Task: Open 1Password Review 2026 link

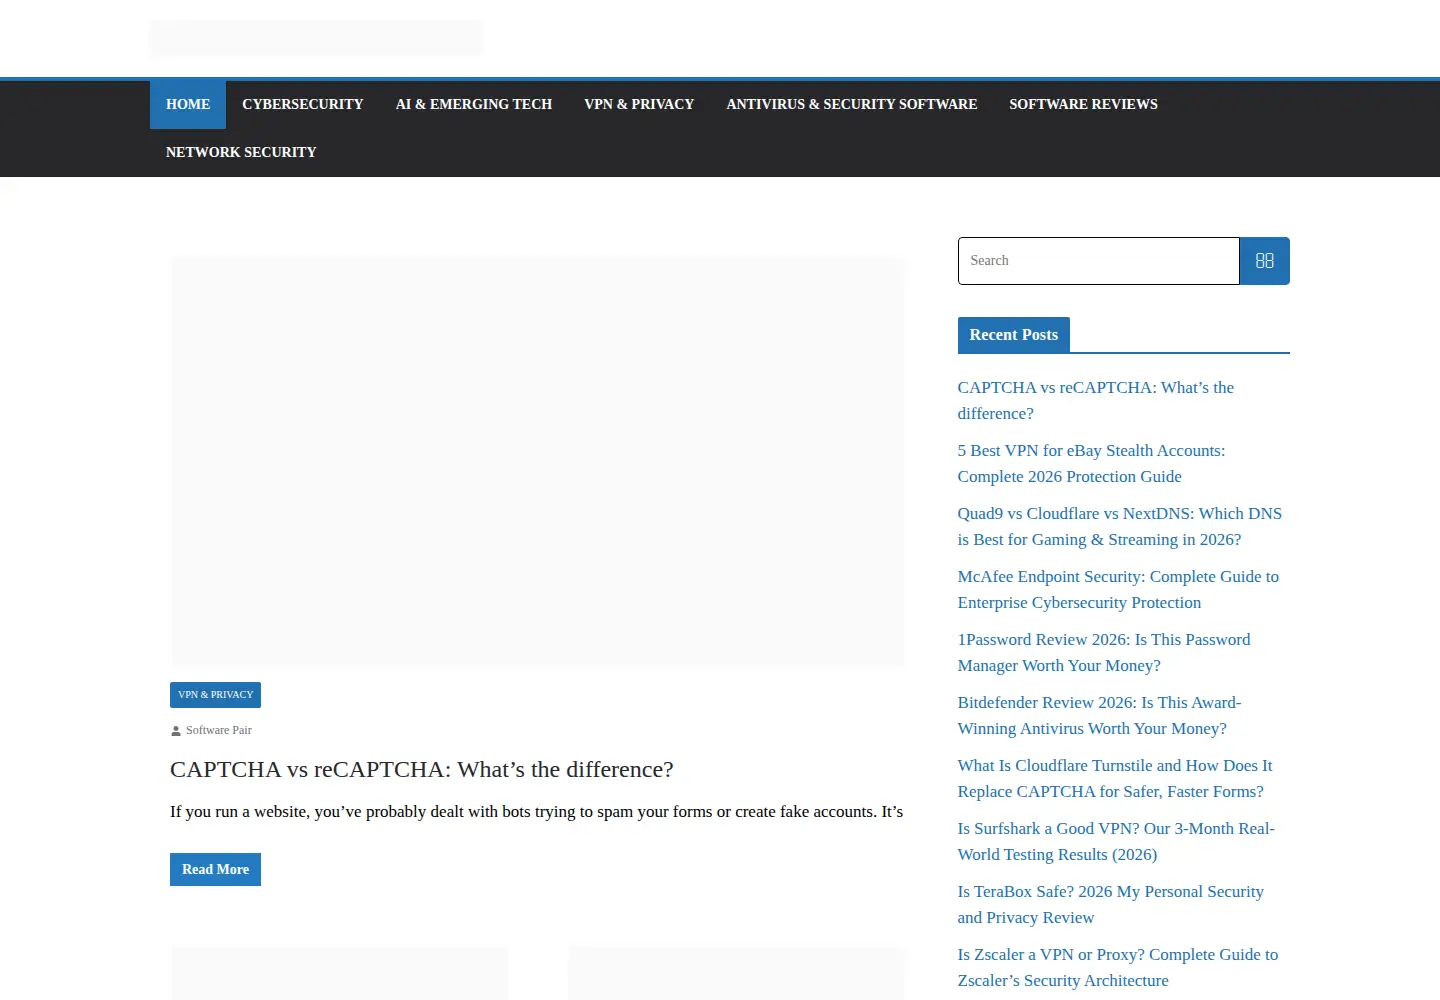Action: tap(1104, 652)
